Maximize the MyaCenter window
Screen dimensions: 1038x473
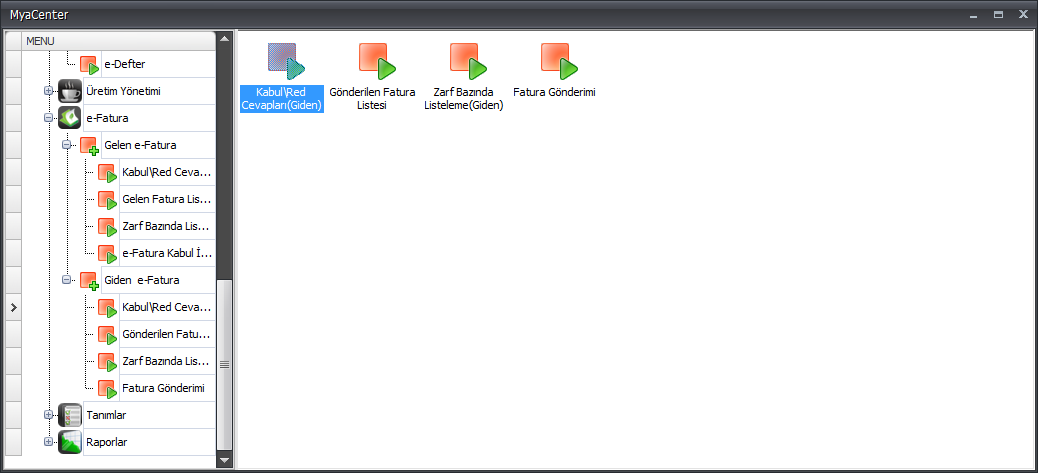pyautogui.click(x=998, y=15)
